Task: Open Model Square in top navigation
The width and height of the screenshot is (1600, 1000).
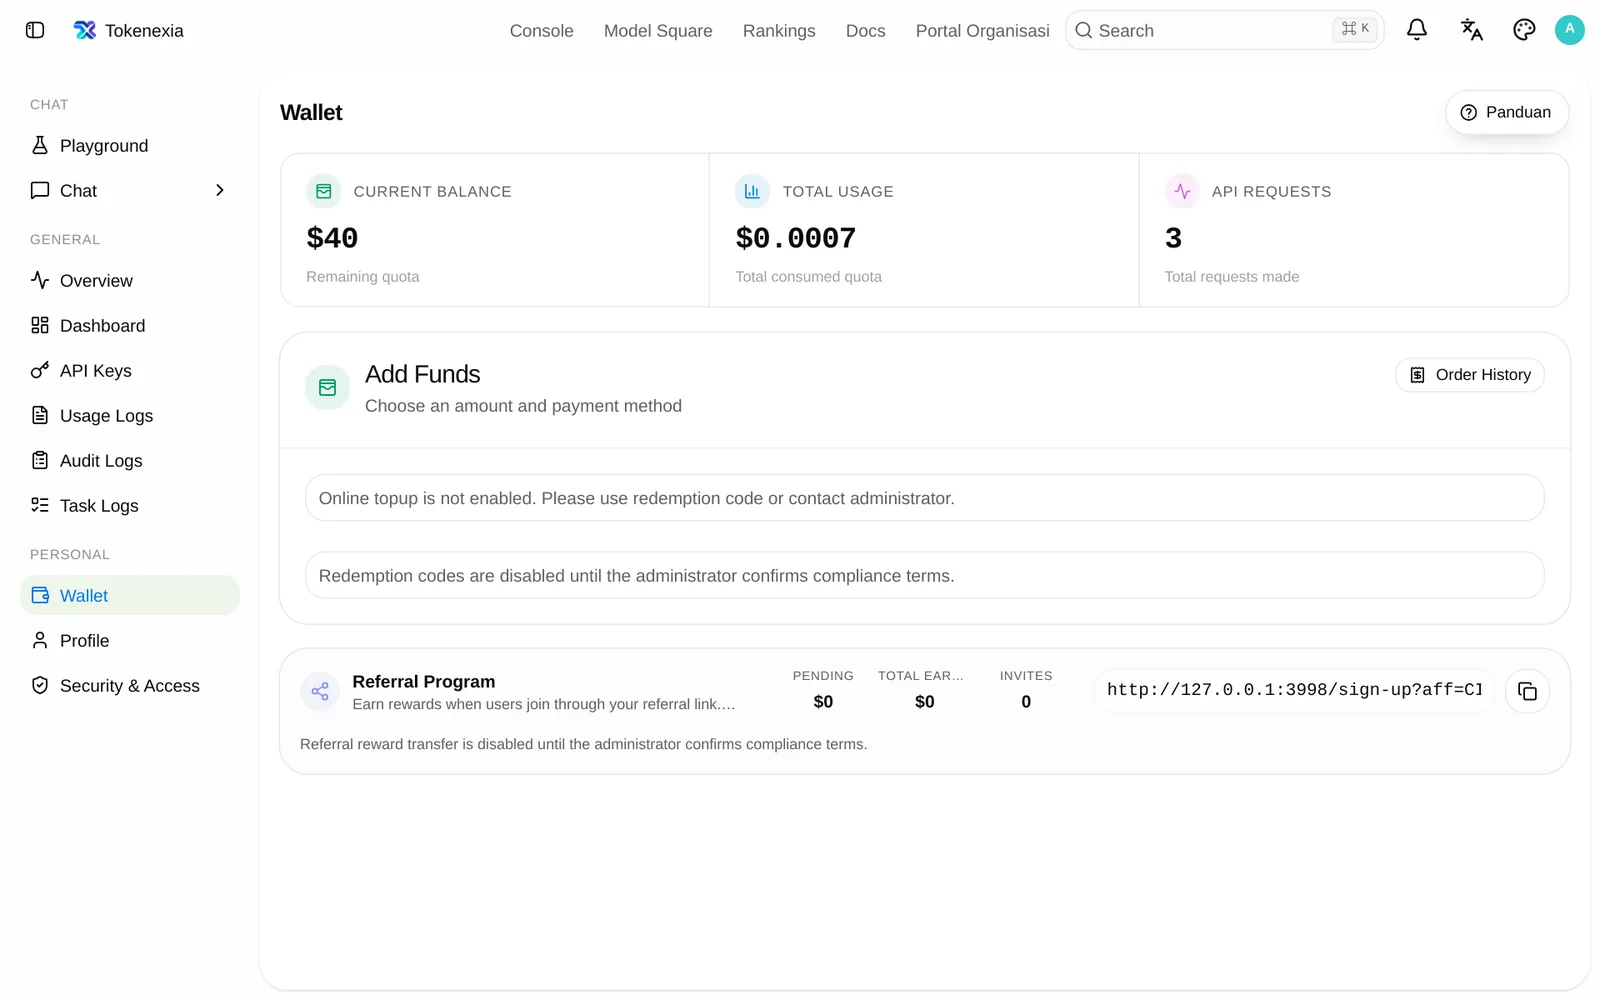Action: tap(658, 31)
